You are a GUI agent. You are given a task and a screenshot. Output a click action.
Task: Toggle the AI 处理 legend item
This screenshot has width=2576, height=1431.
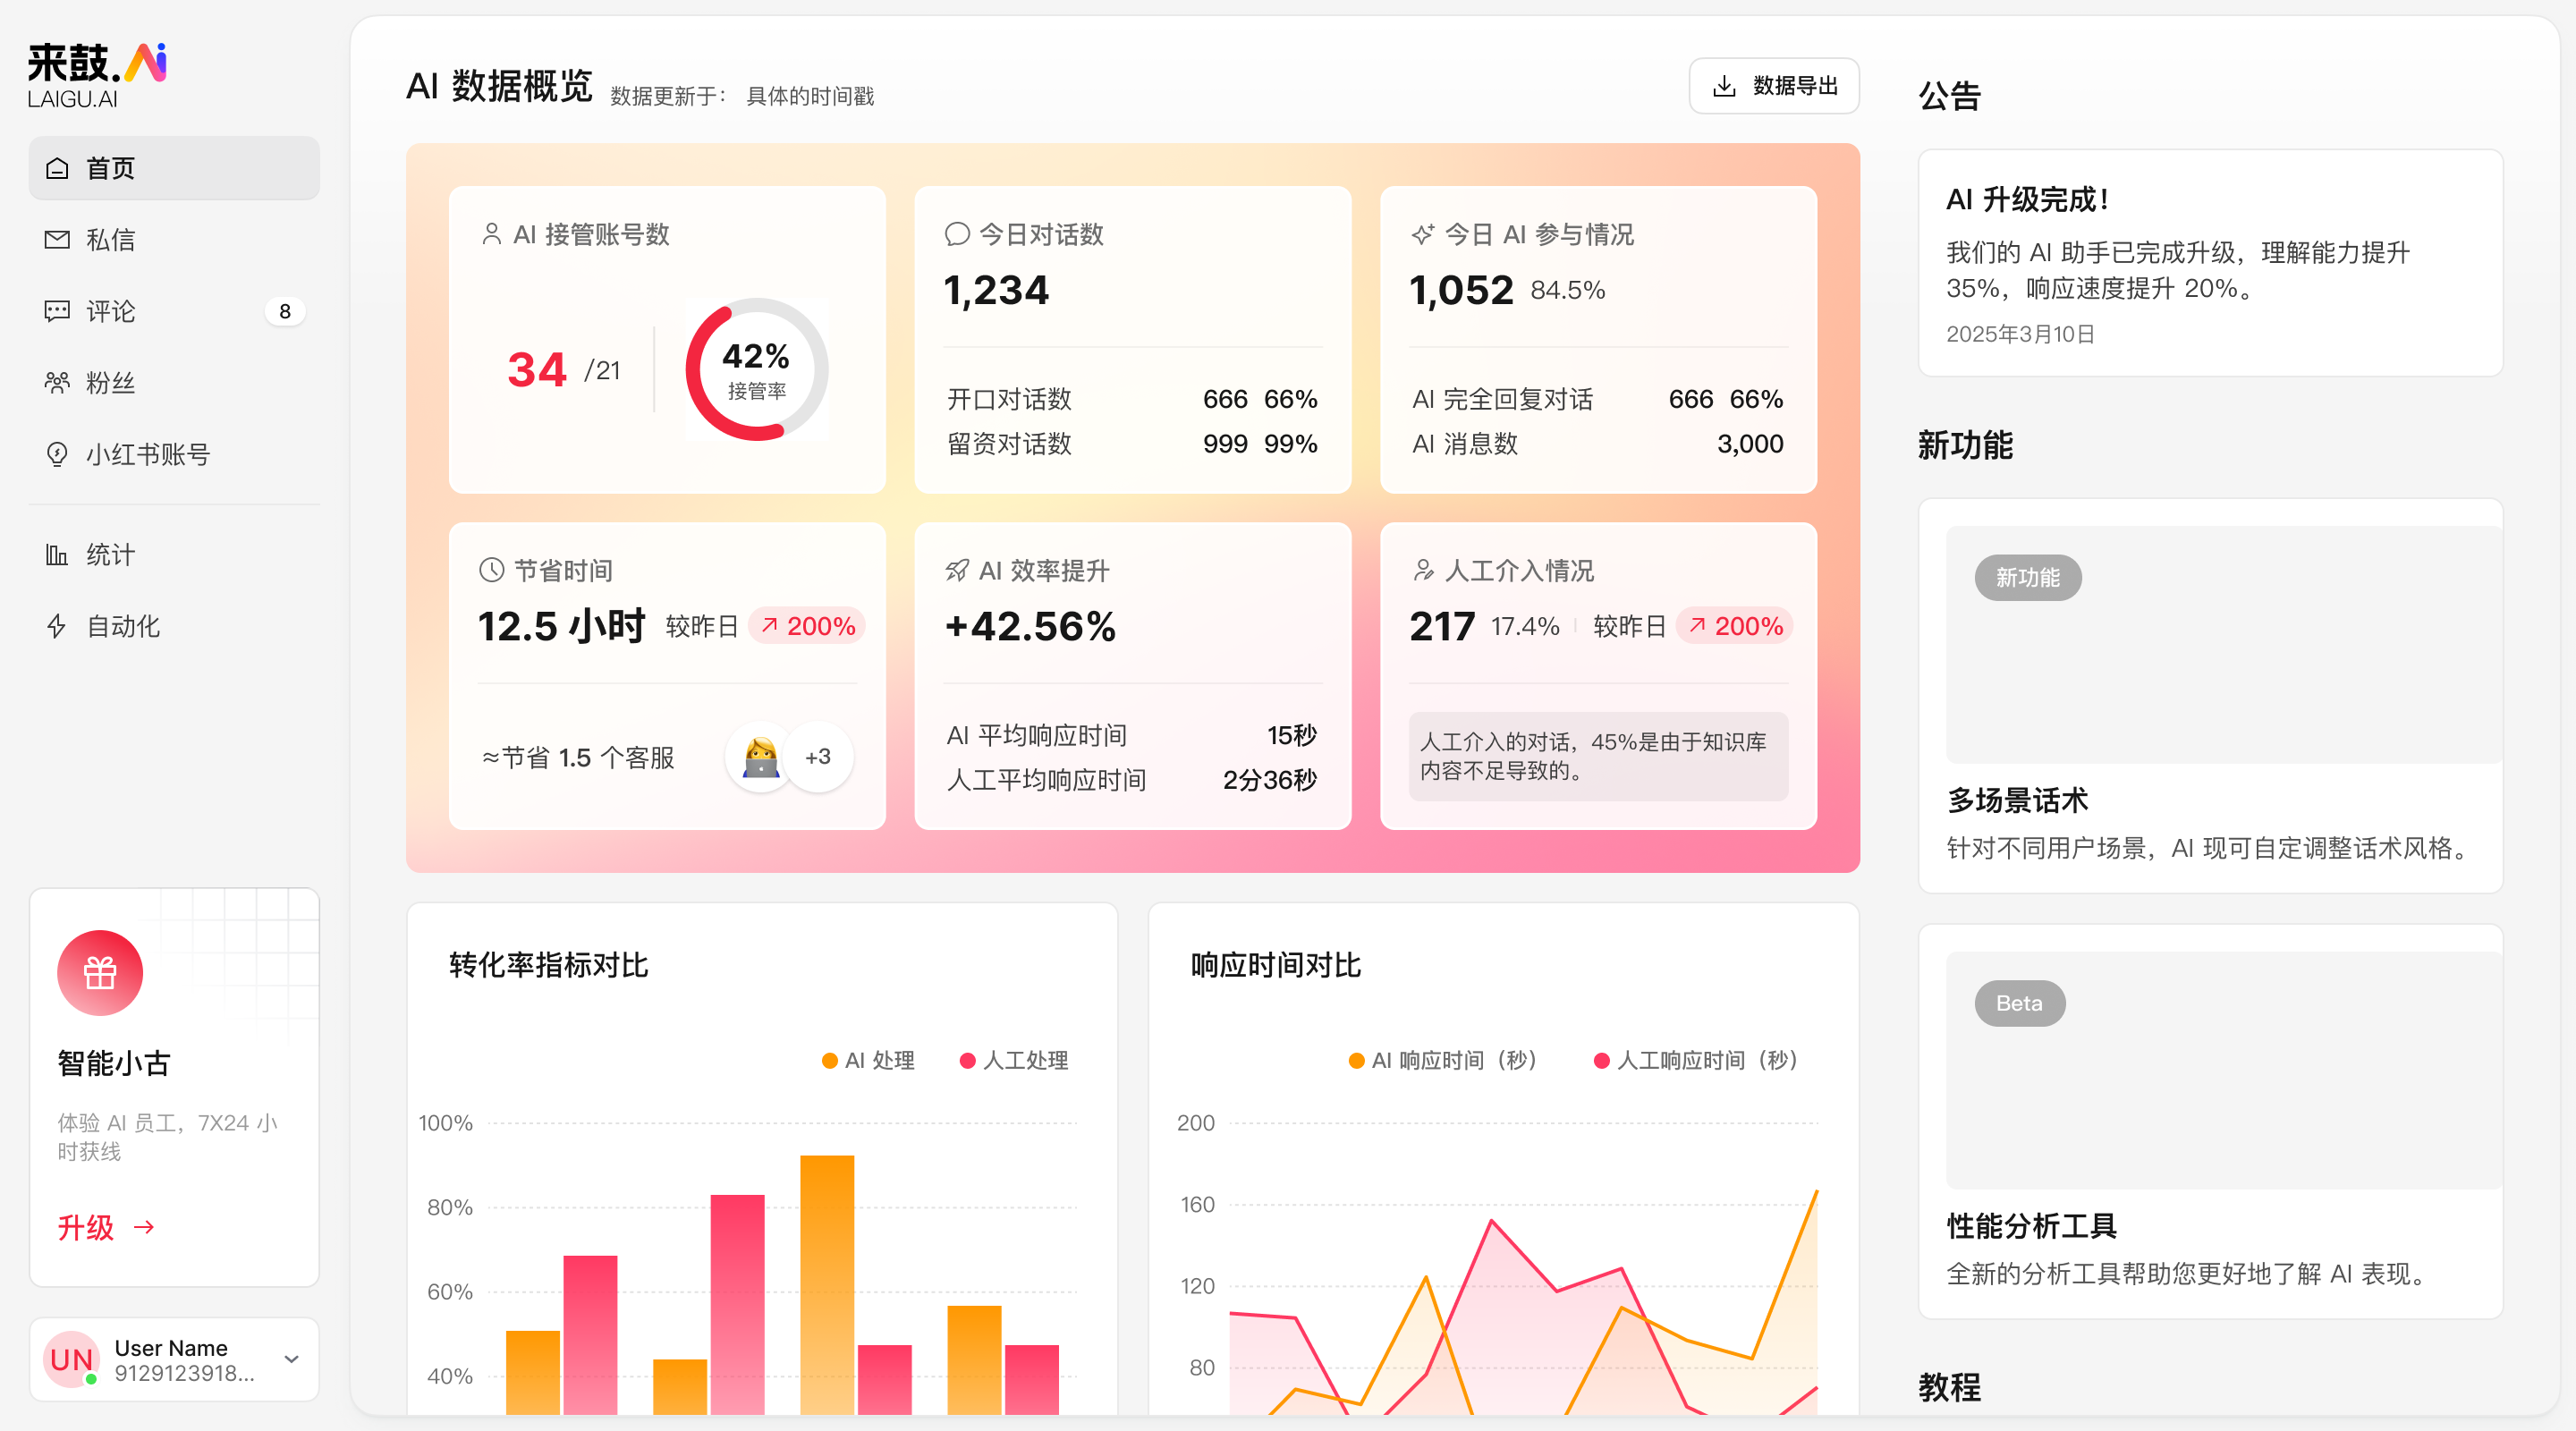pyautogui.click(x=868, y=1060)
